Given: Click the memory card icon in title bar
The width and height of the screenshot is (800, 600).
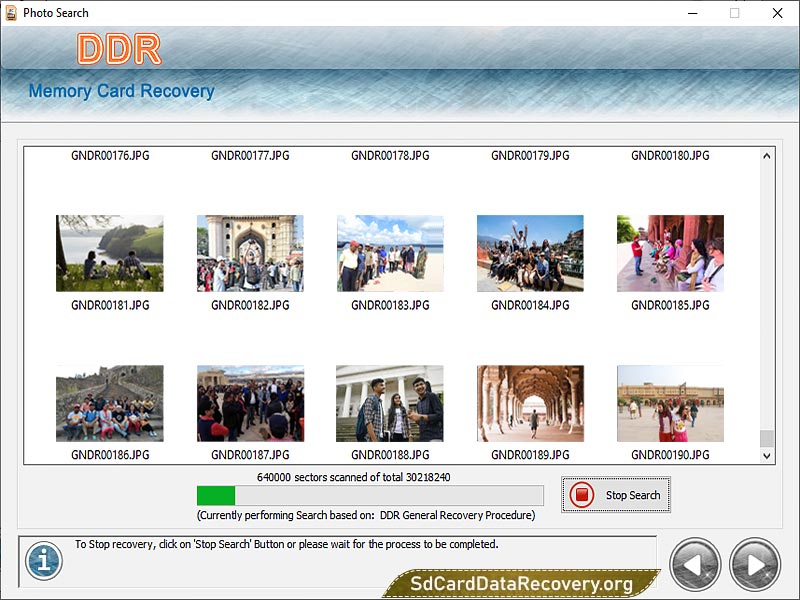Looking at the screenshot, I should click(12, 13).
